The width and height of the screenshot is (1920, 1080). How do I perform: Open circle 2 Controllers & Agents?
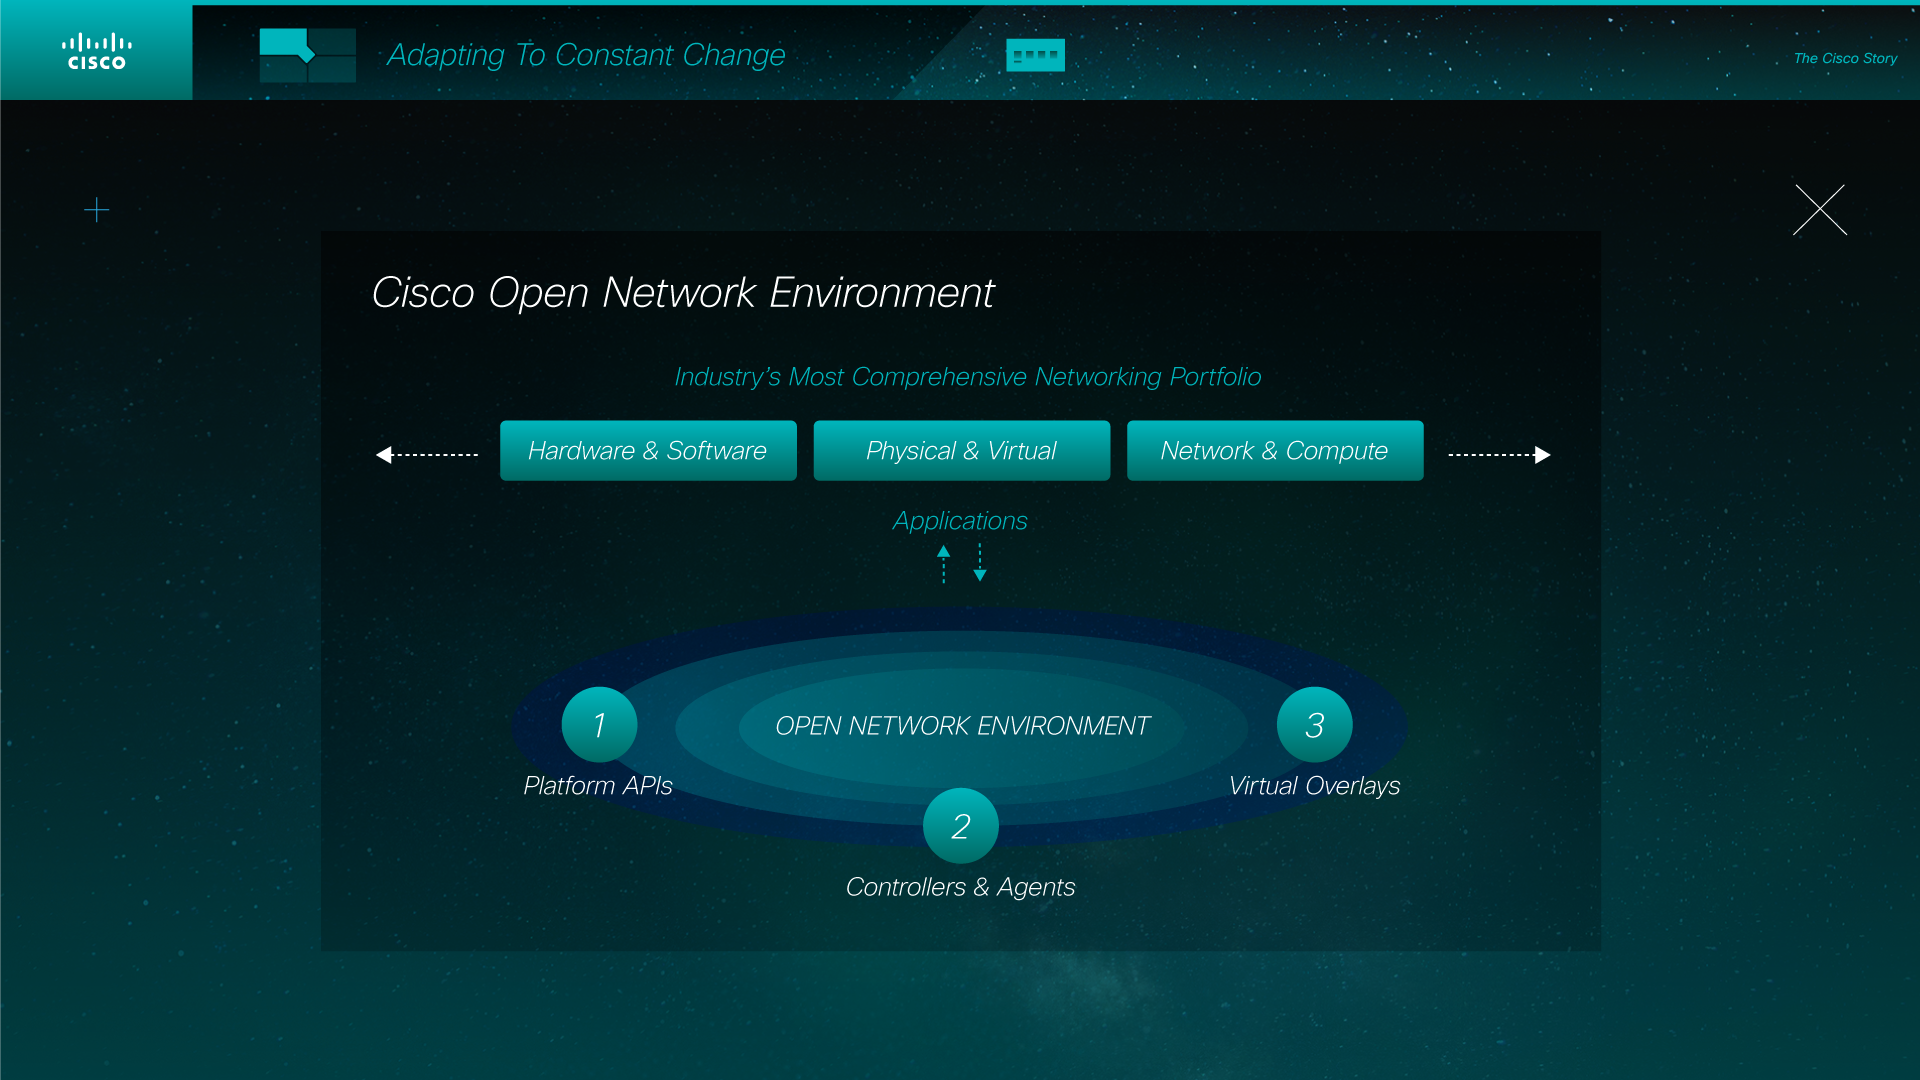[x=961, y=826]
